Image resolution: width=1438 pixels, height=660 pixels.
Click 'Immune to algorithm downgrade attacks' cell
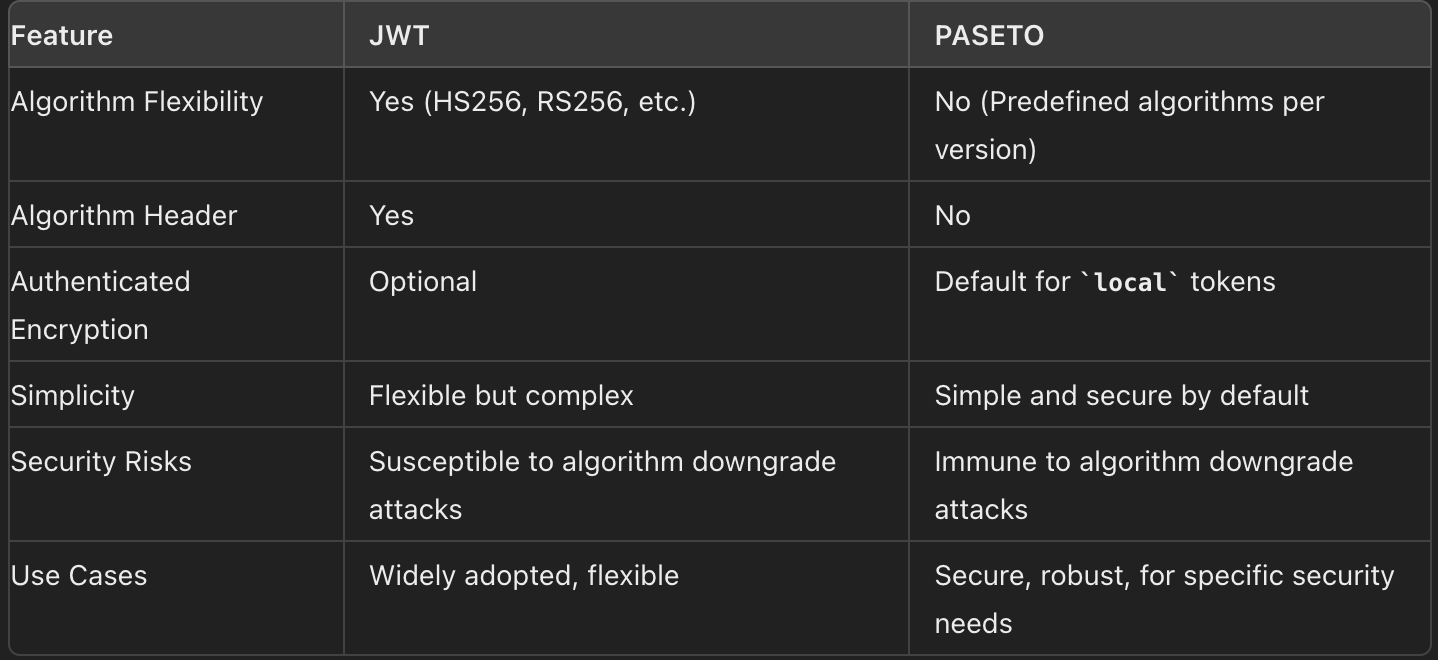pyautogui.click(x=1143, y=485)
